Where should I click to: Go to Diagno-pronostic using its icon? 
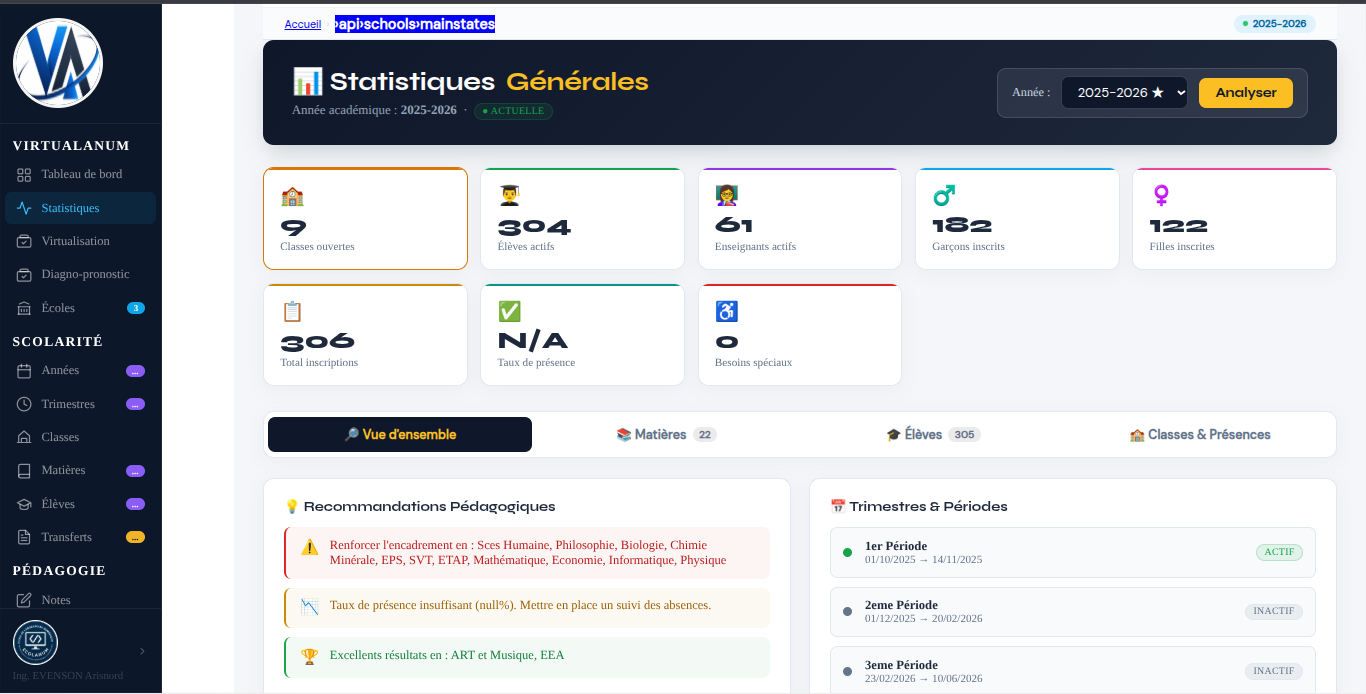[x=24, y=274]
